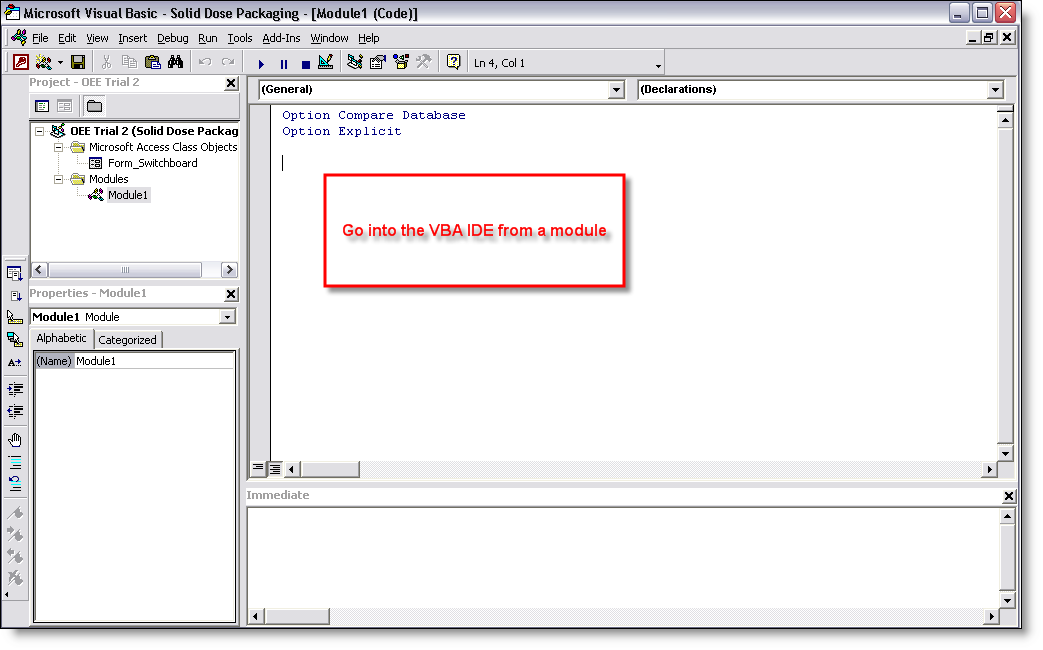
Task: Switch to the Categorized tab
Action: coord(127,340)
